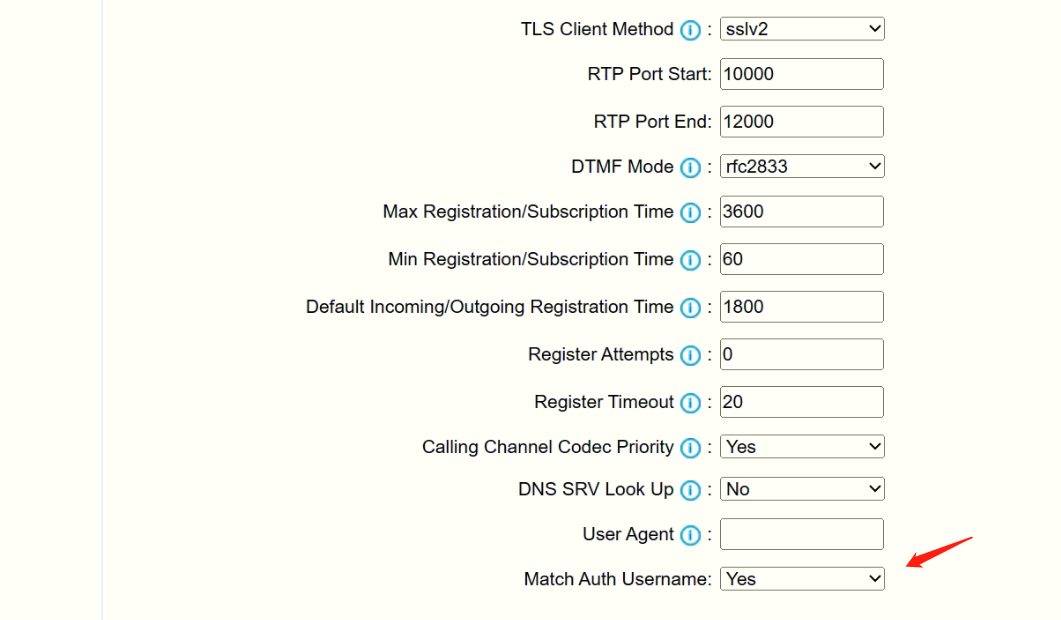Show help for Default Incoming/Outgoing Registration Time
Viewport: 1061px width, 620px height.
point(690,308)
